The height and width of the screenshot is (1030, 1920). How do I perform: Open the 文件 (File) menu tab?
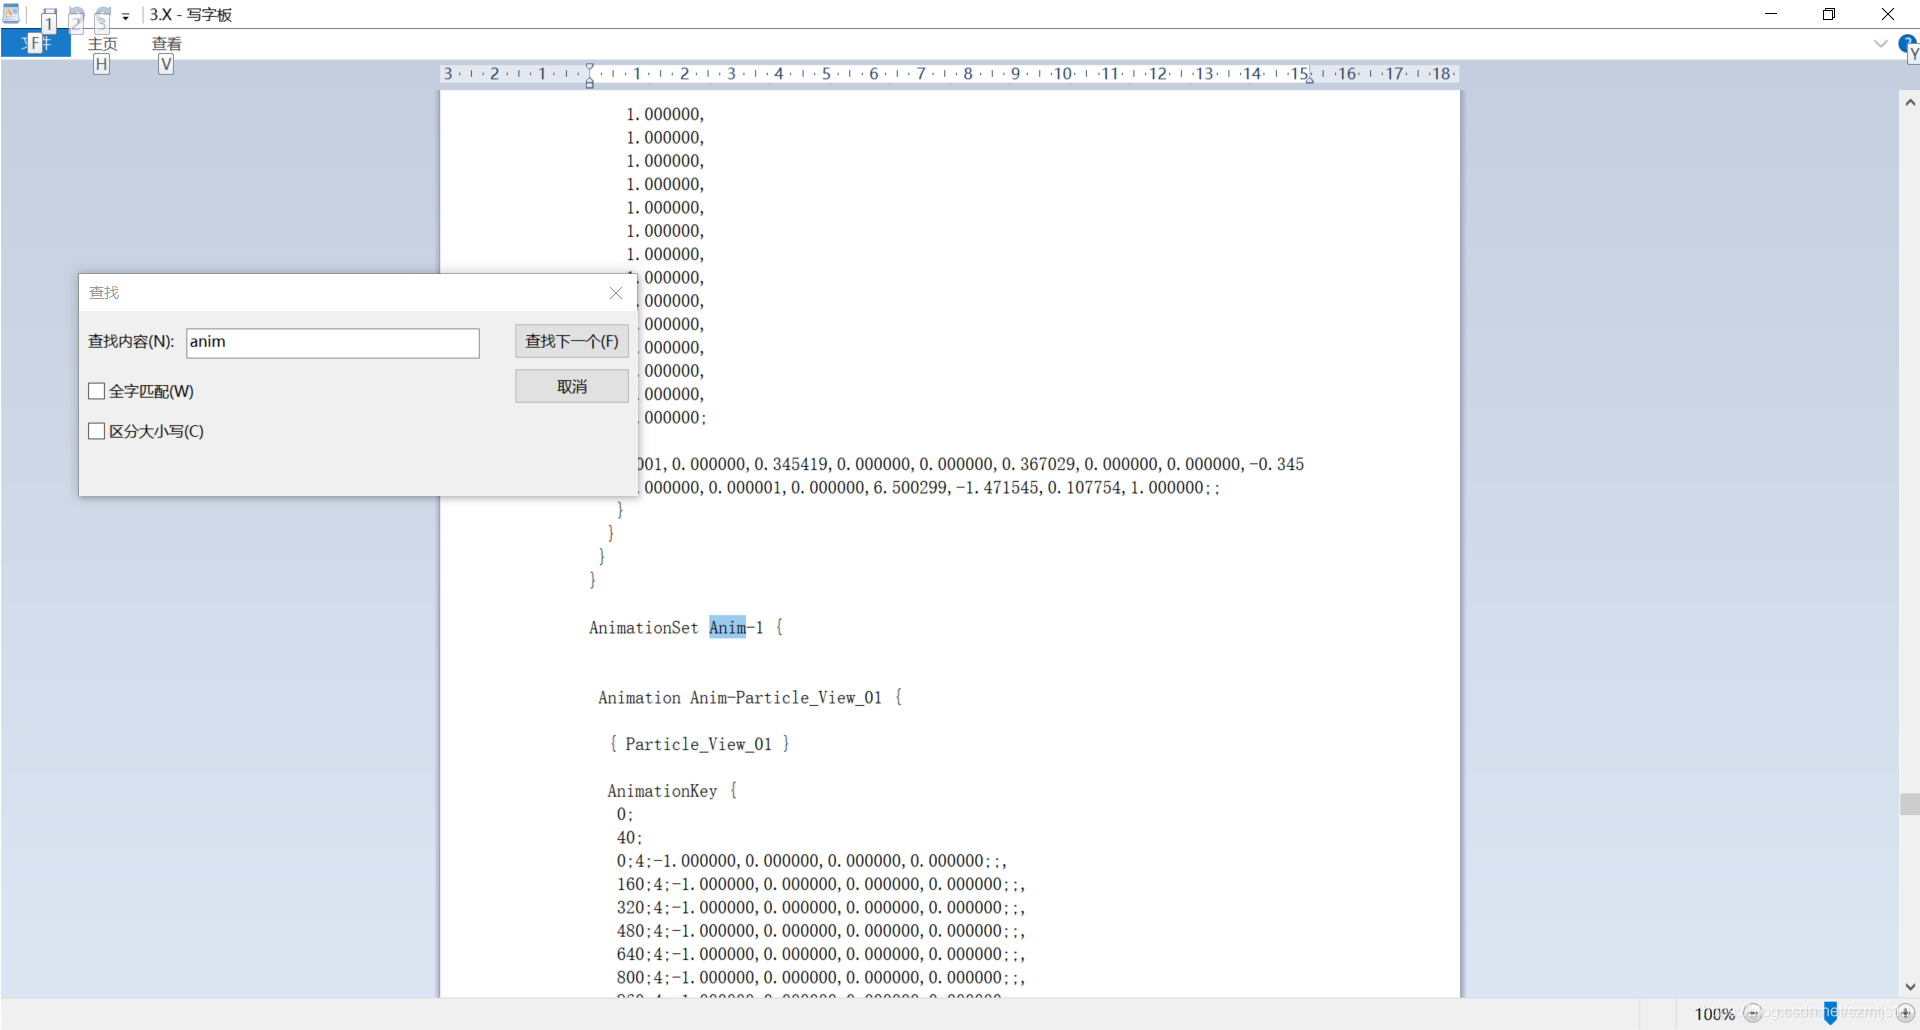(36, 43)
